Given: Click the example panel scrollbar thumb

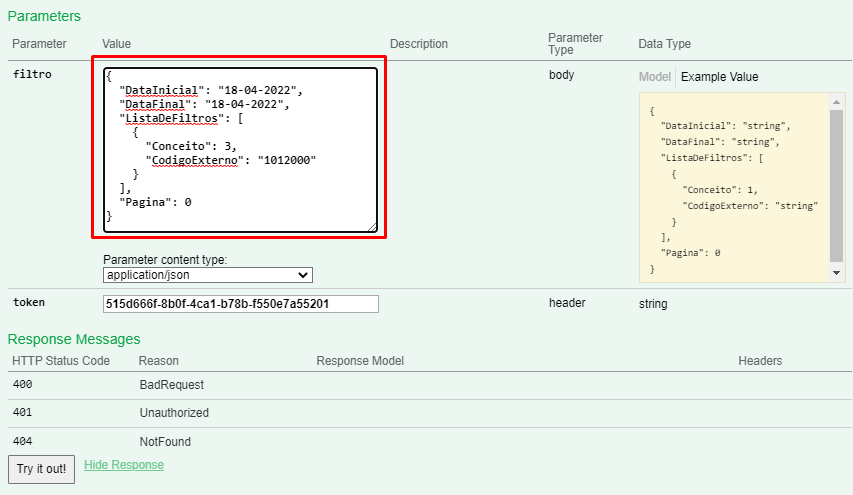Looking at the screenshot, I should click(837, 185).
